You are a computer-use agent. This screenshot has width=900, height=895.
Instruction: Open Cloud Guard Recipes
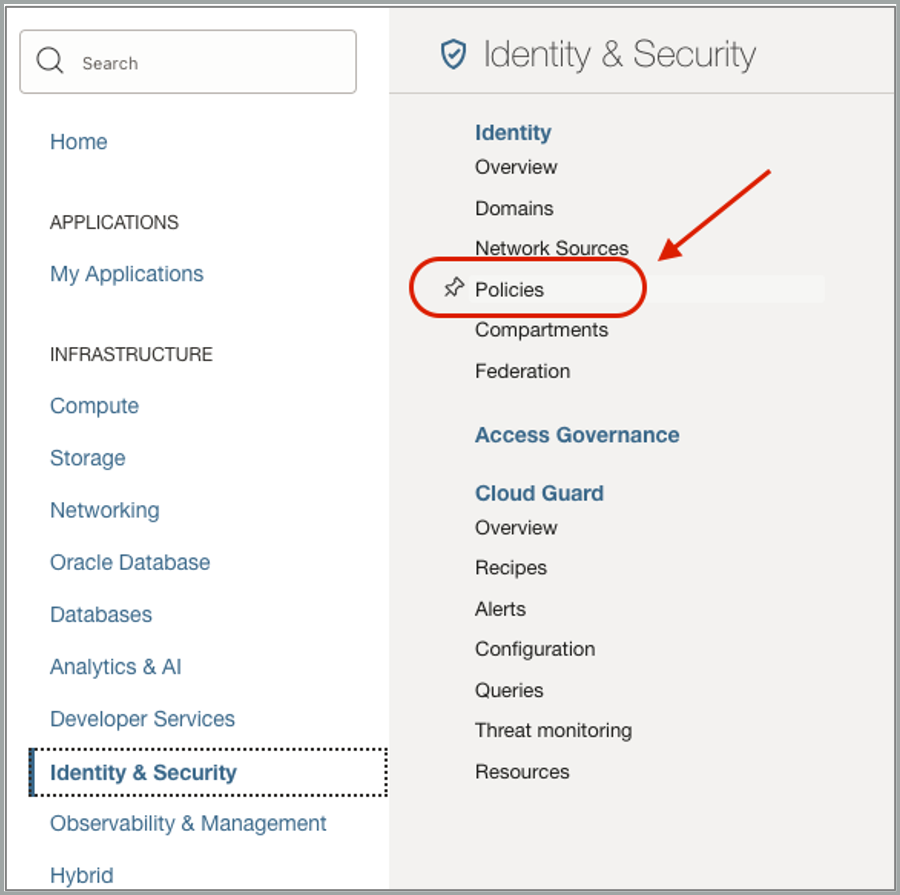[x=510, y=568]
